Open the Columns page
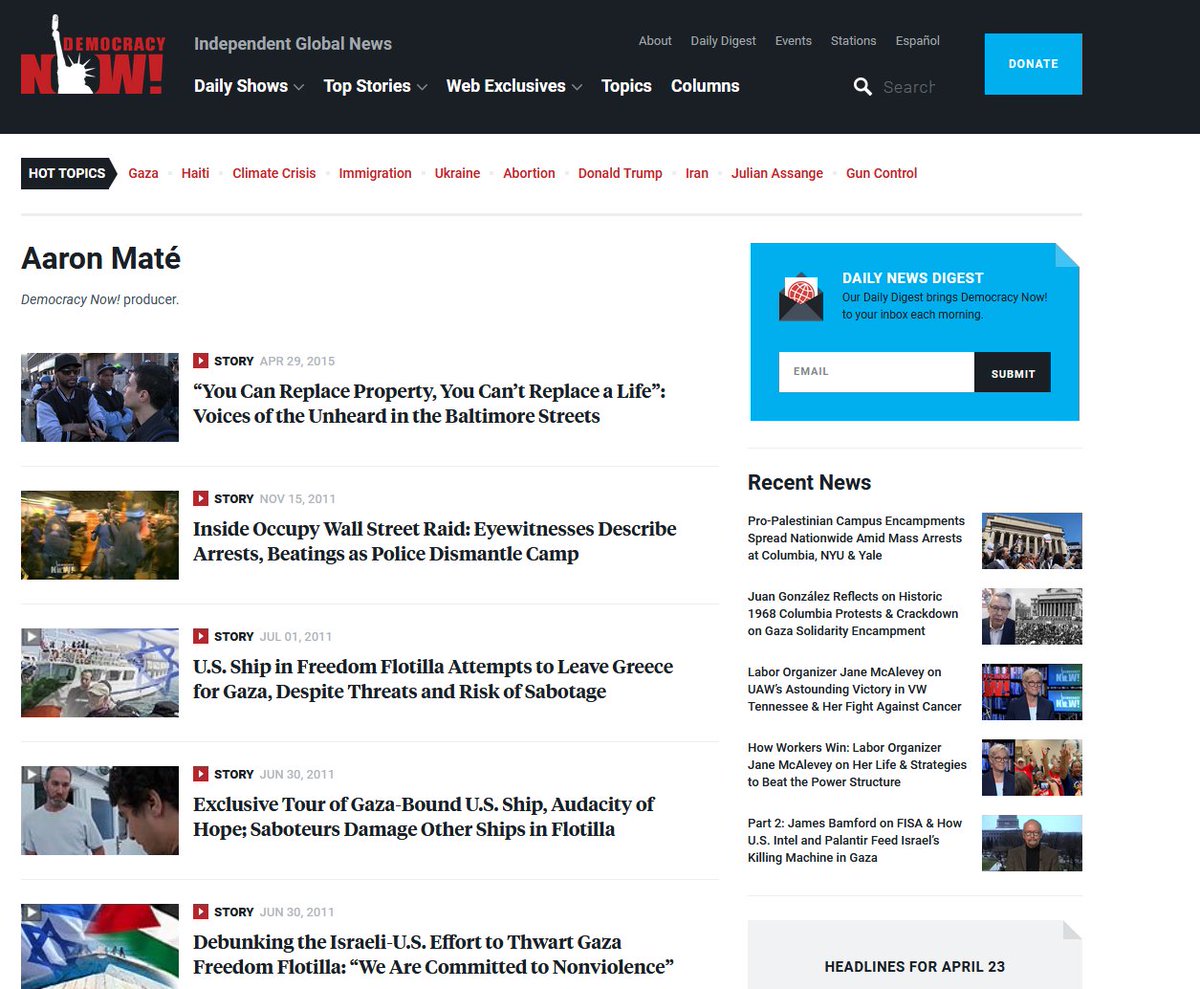Screen dimensions: 1200x989 click(x=705, y=86)
